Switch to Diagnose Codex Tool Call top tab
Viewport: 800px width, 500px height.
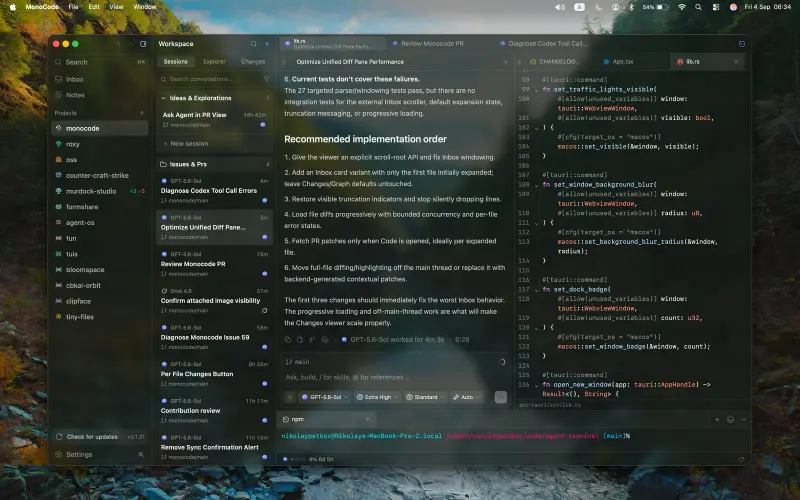pyautogui.click(x=547, y=44)
